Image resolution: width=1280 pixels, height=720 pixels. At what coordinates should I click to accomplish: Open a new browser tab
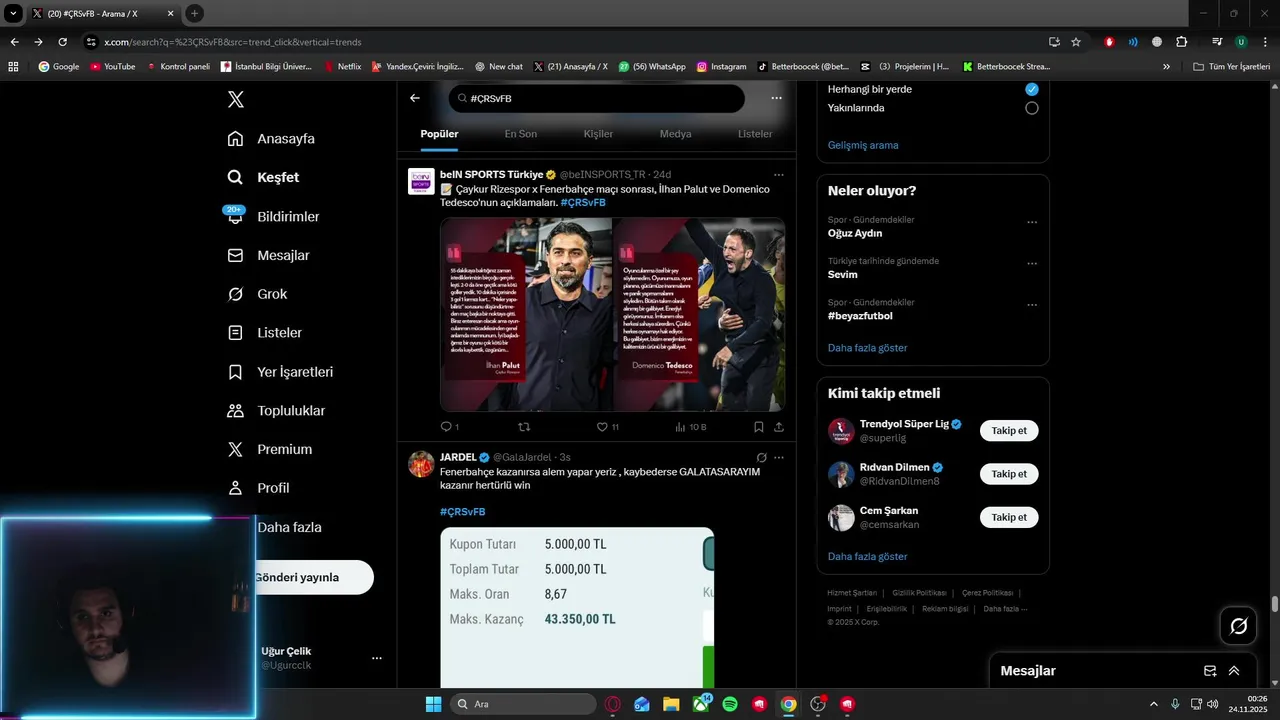pos(194,13)
